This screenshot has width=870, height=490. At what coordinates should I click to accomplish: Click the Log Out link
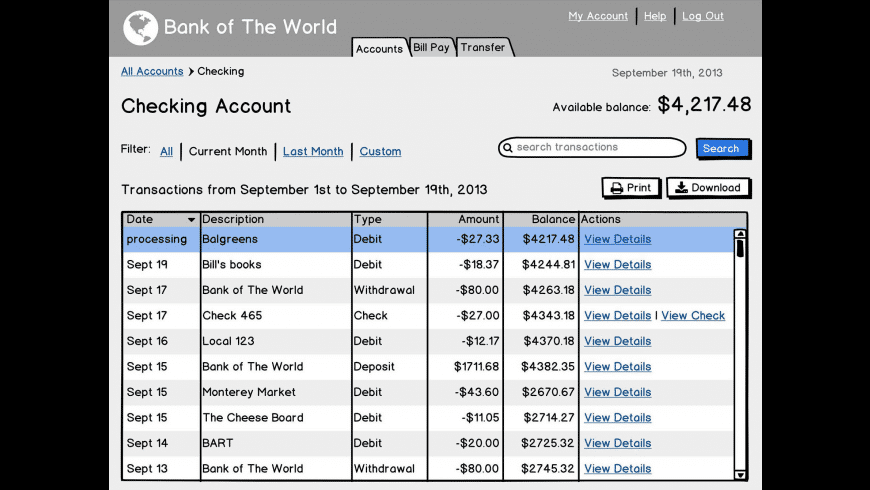pos(702,16)
